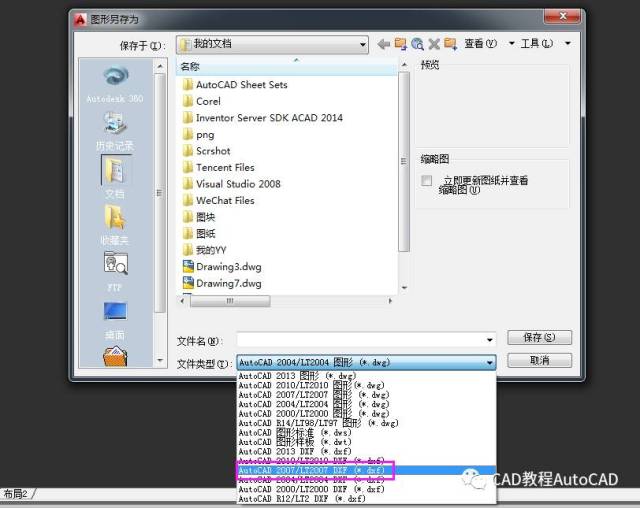
Task: Click the Drawing3.dwg file icon
Action: [188, 266]
